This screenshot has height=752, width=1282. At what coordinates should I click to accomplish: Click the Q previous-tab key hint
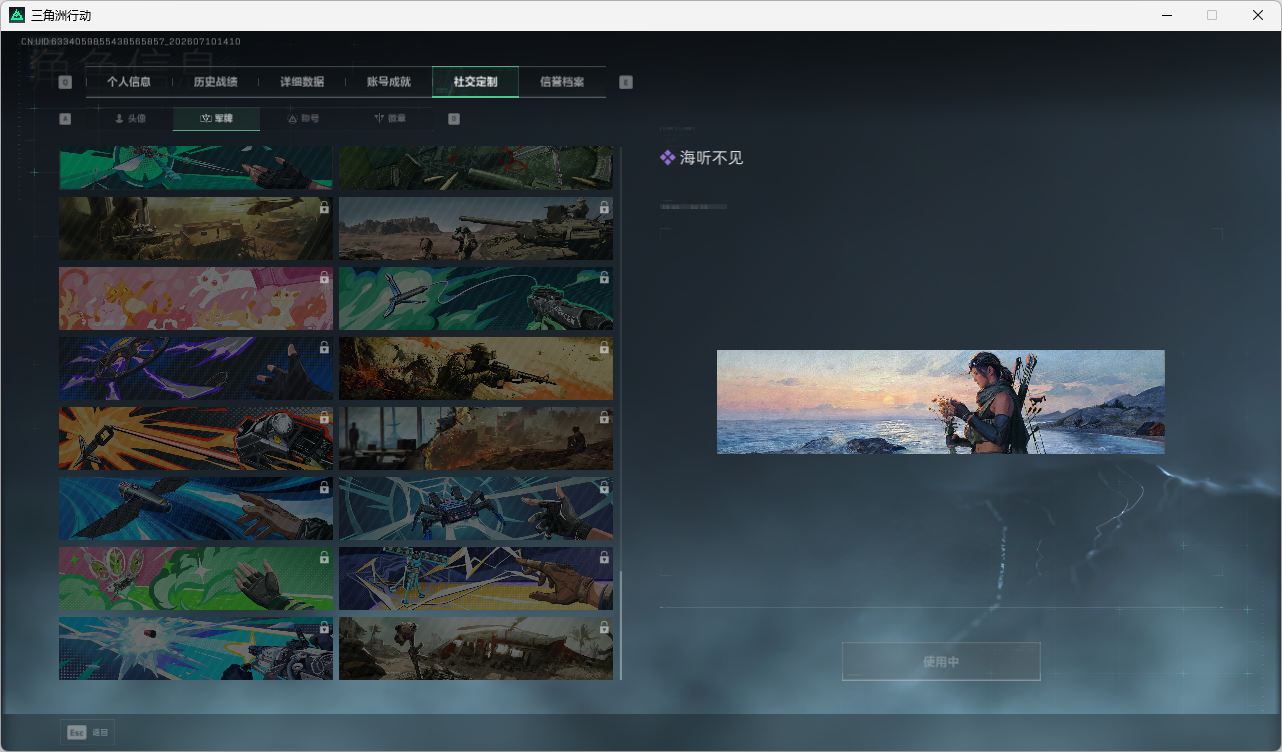65,83
